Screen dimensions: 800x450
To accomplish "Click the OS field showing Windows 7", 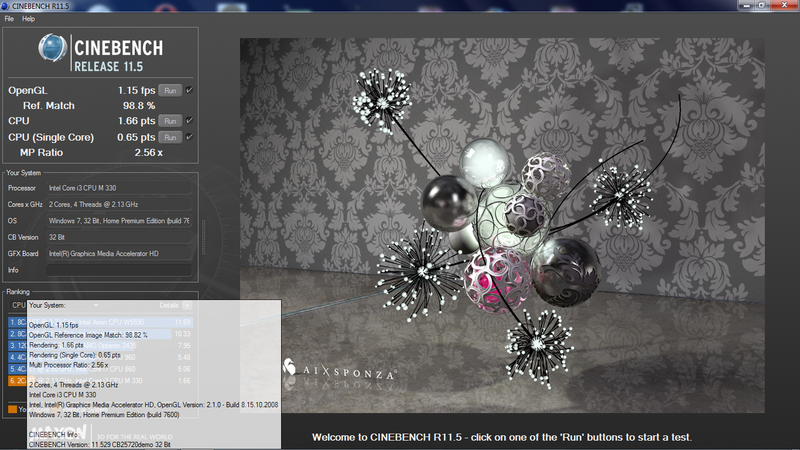I will pos(119,221).
